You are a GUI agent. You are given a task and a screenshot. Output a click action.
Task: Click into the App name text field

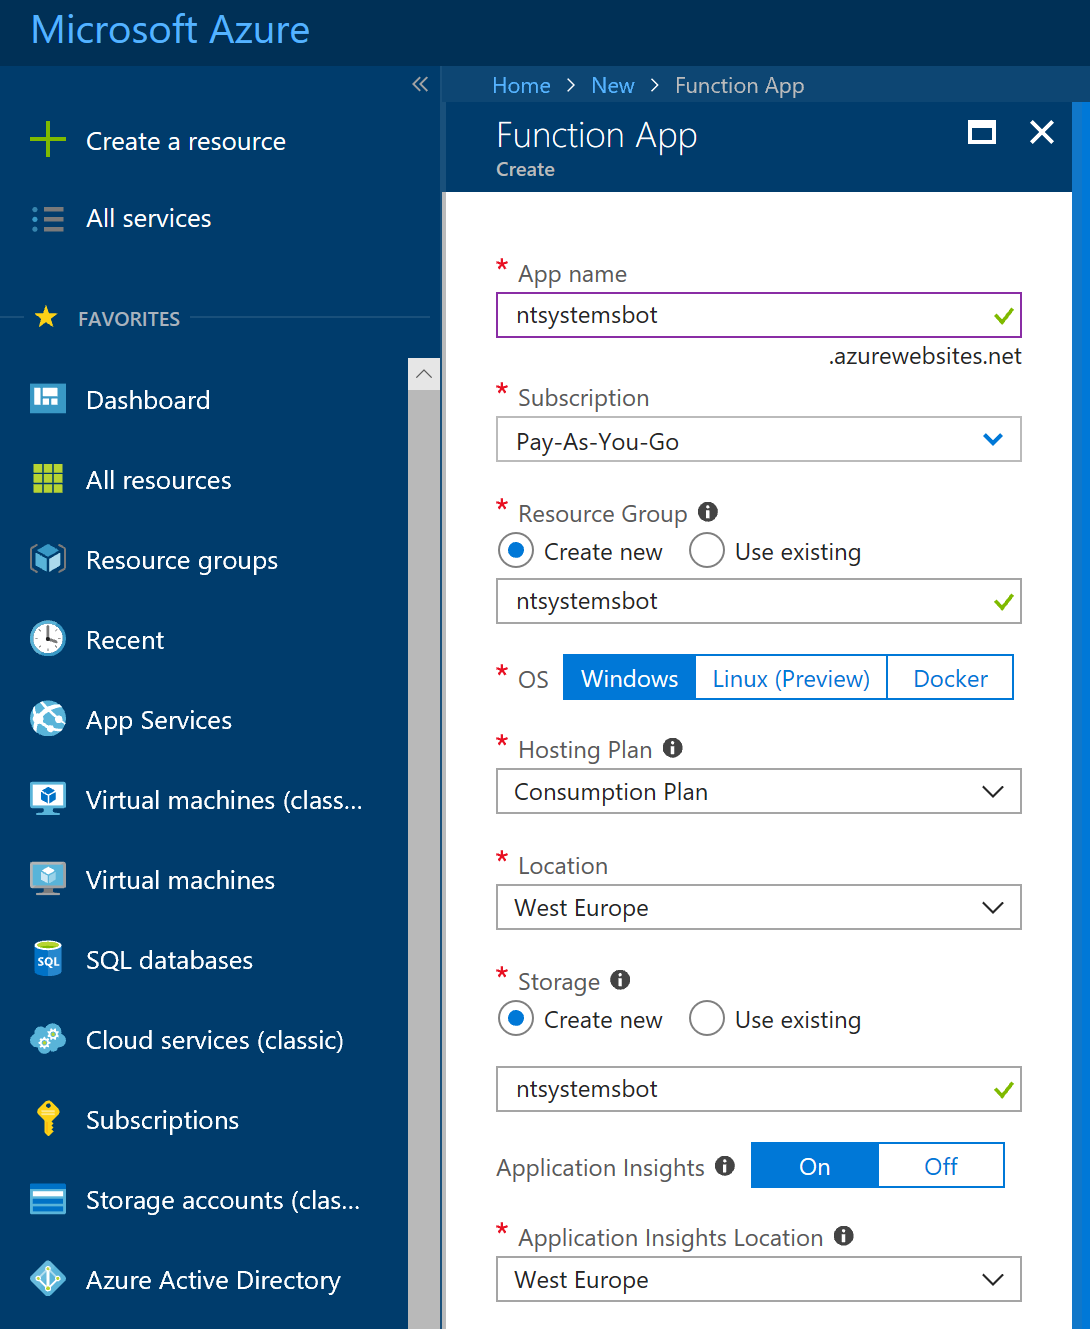(740, 315)
